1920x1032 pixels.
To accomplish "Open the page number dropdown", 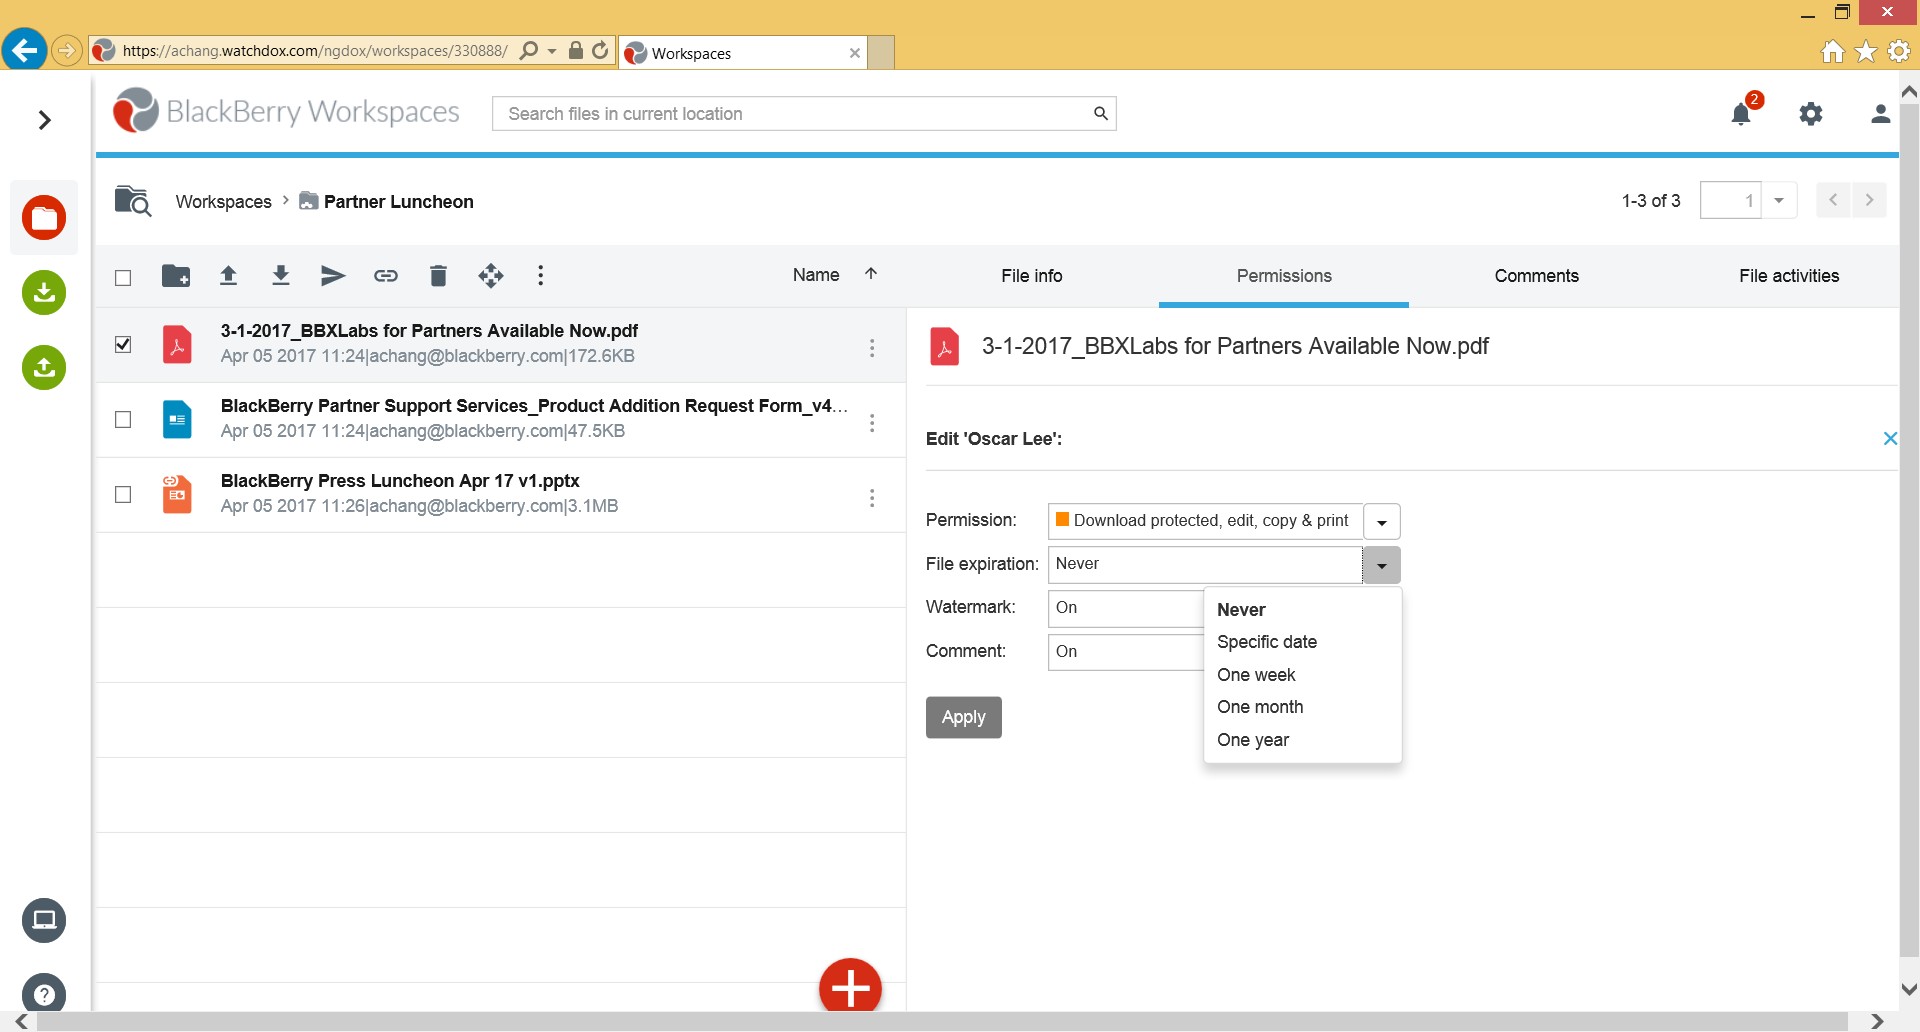I will coord(1779,201).
